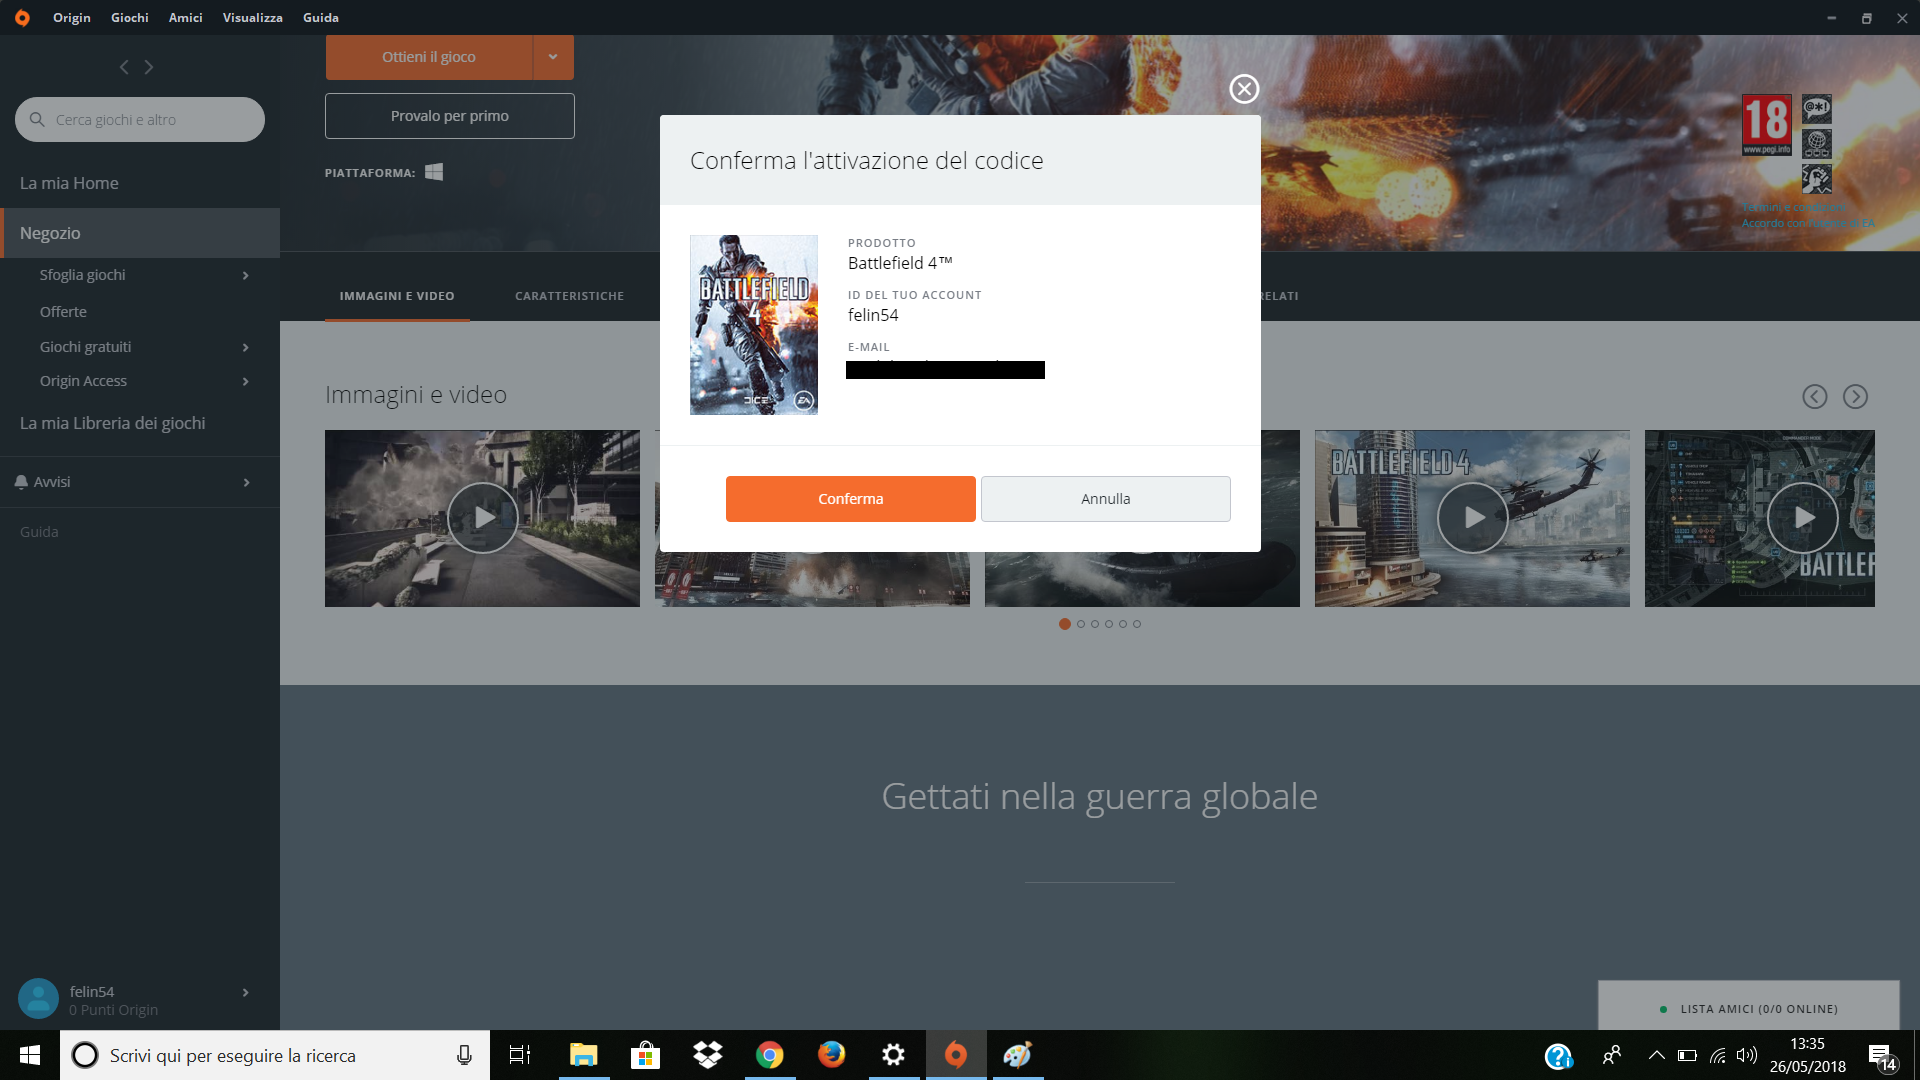Open Offerte in the sidebar
1920x1080 pixels.
[63, 312]
